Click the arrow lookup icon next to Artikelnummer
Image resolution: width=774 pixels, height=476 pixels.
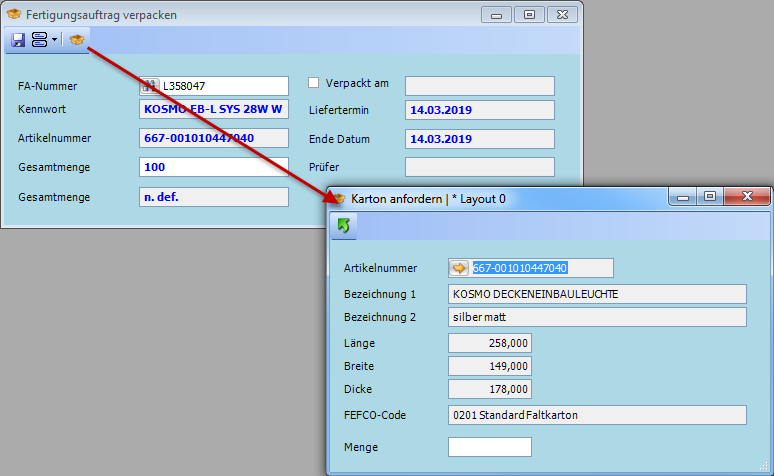tap(459, 268)
